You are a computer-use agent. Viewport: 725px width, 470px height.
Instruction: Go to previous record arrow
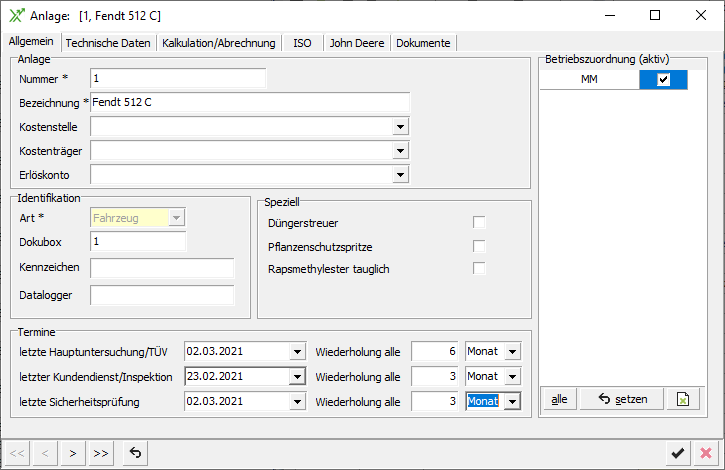point(46,453)
